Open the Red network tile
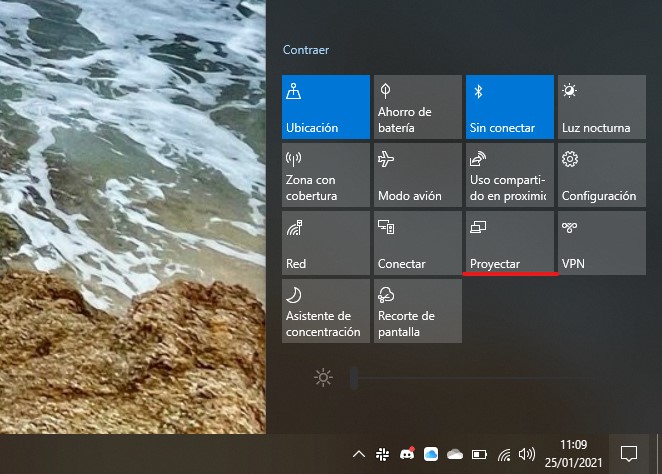Image resolution: width=662 pixels, height=474 pixels. coord(325,243)
